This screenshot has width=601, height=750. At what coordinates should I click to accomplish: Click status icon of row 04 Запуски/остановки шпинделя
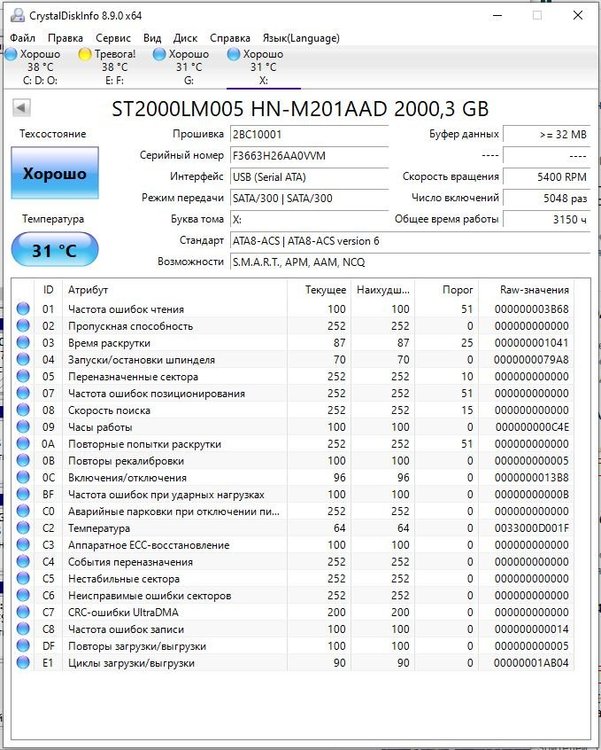pos(23,359)
